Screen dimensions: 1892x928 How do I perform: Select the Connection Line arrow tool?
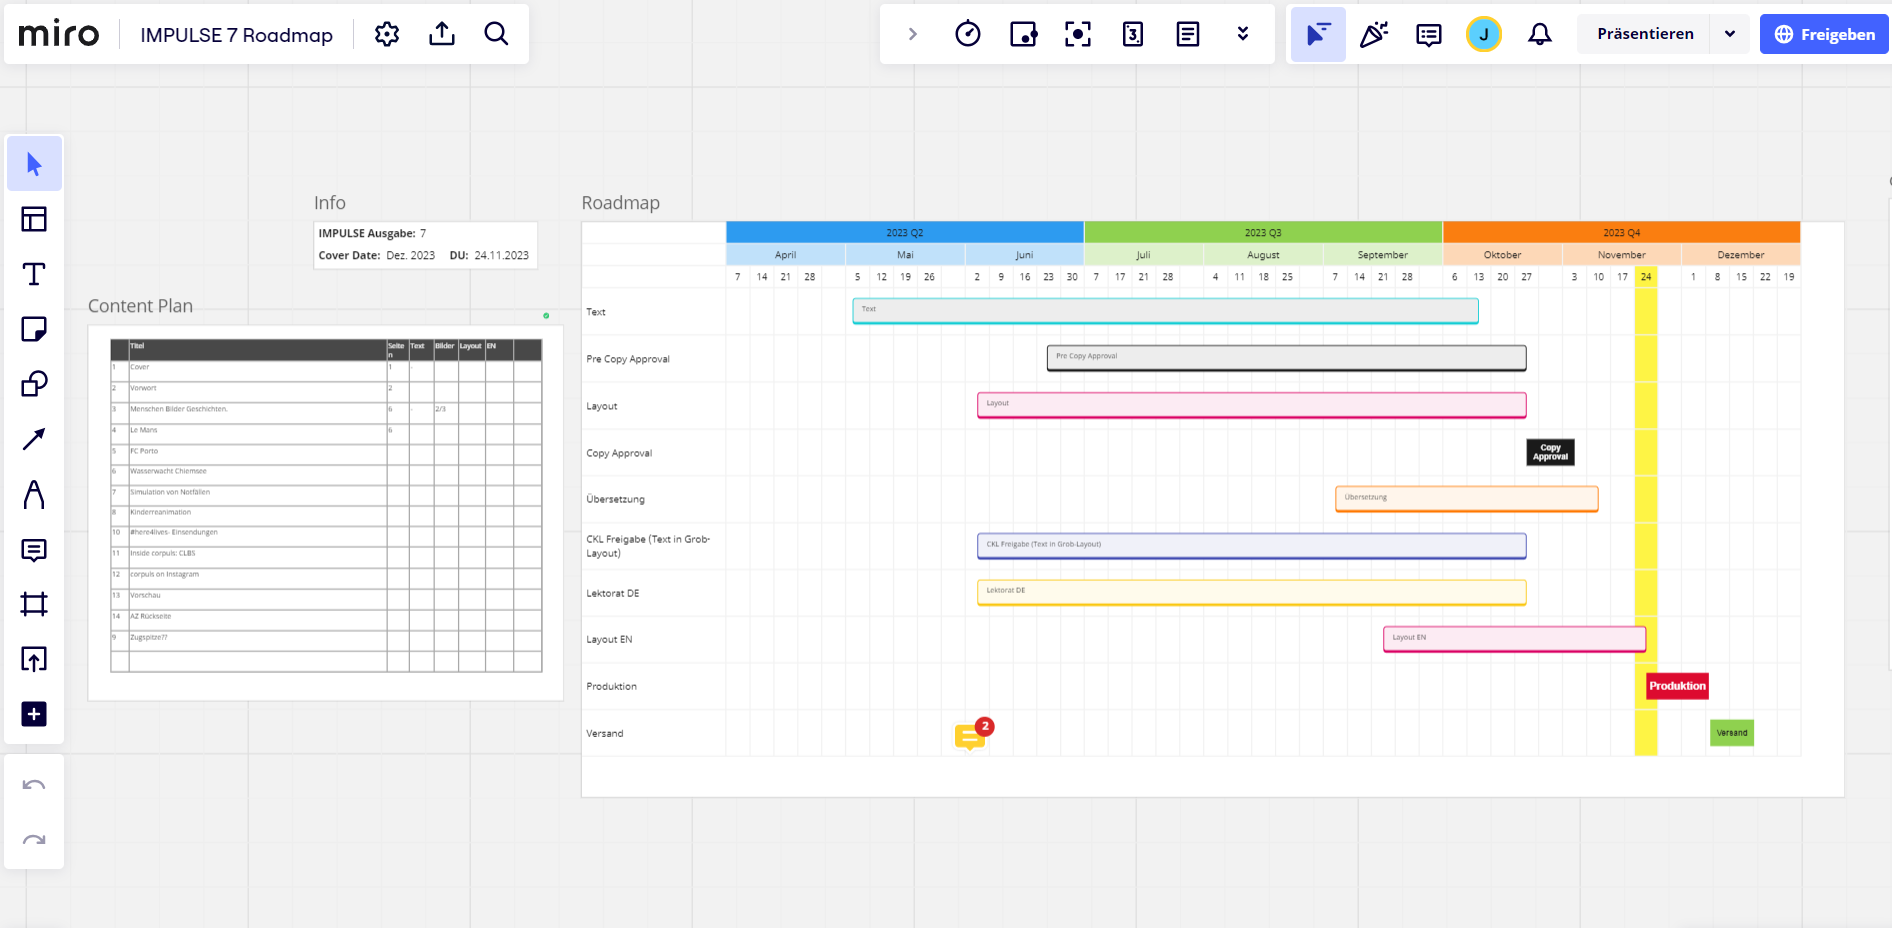click(x=34, y=439)
